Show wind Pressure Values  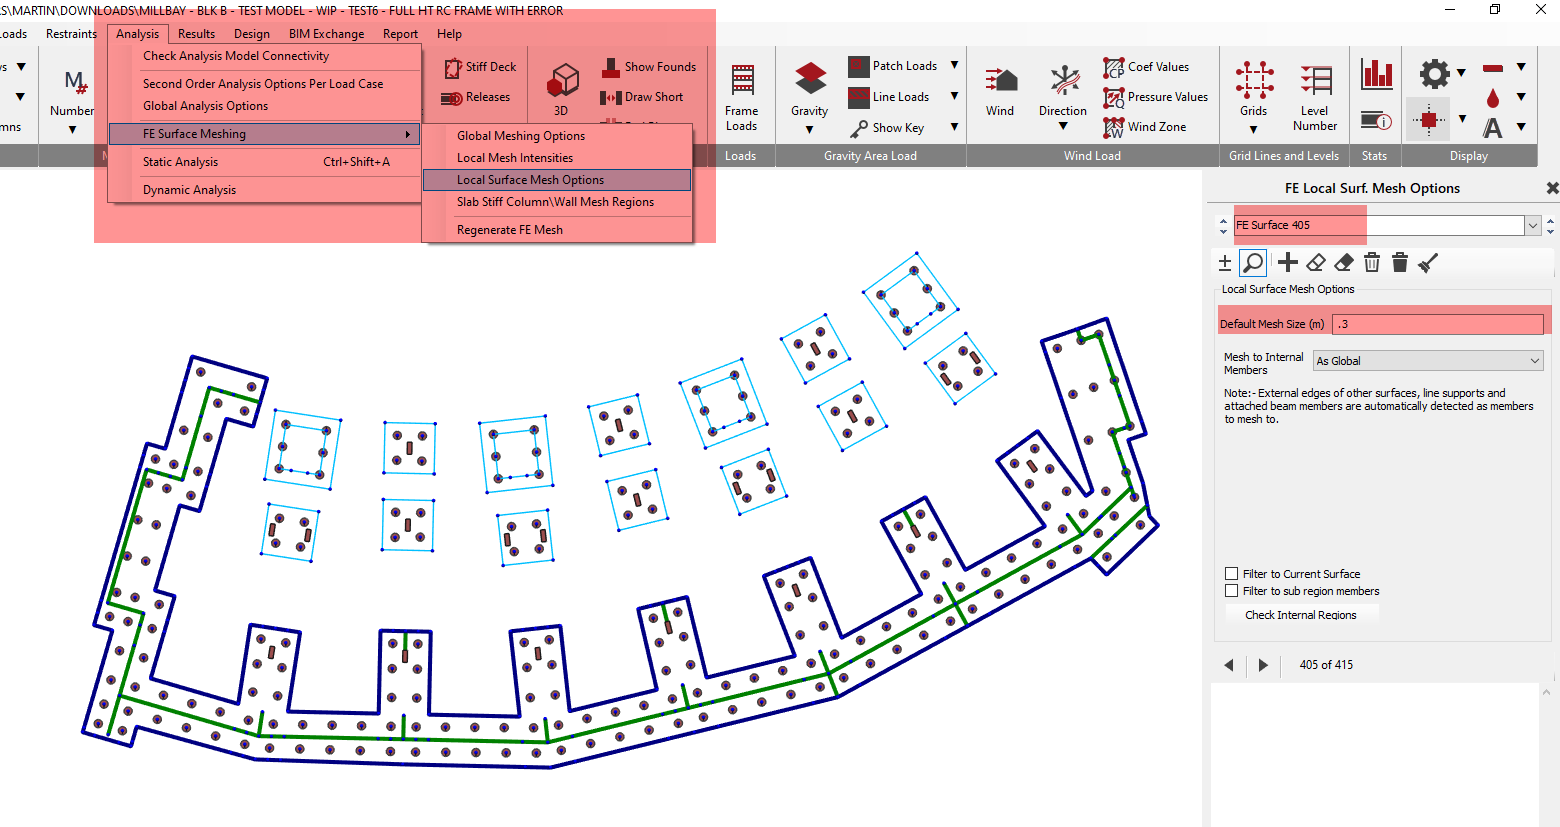[1114, 97]
